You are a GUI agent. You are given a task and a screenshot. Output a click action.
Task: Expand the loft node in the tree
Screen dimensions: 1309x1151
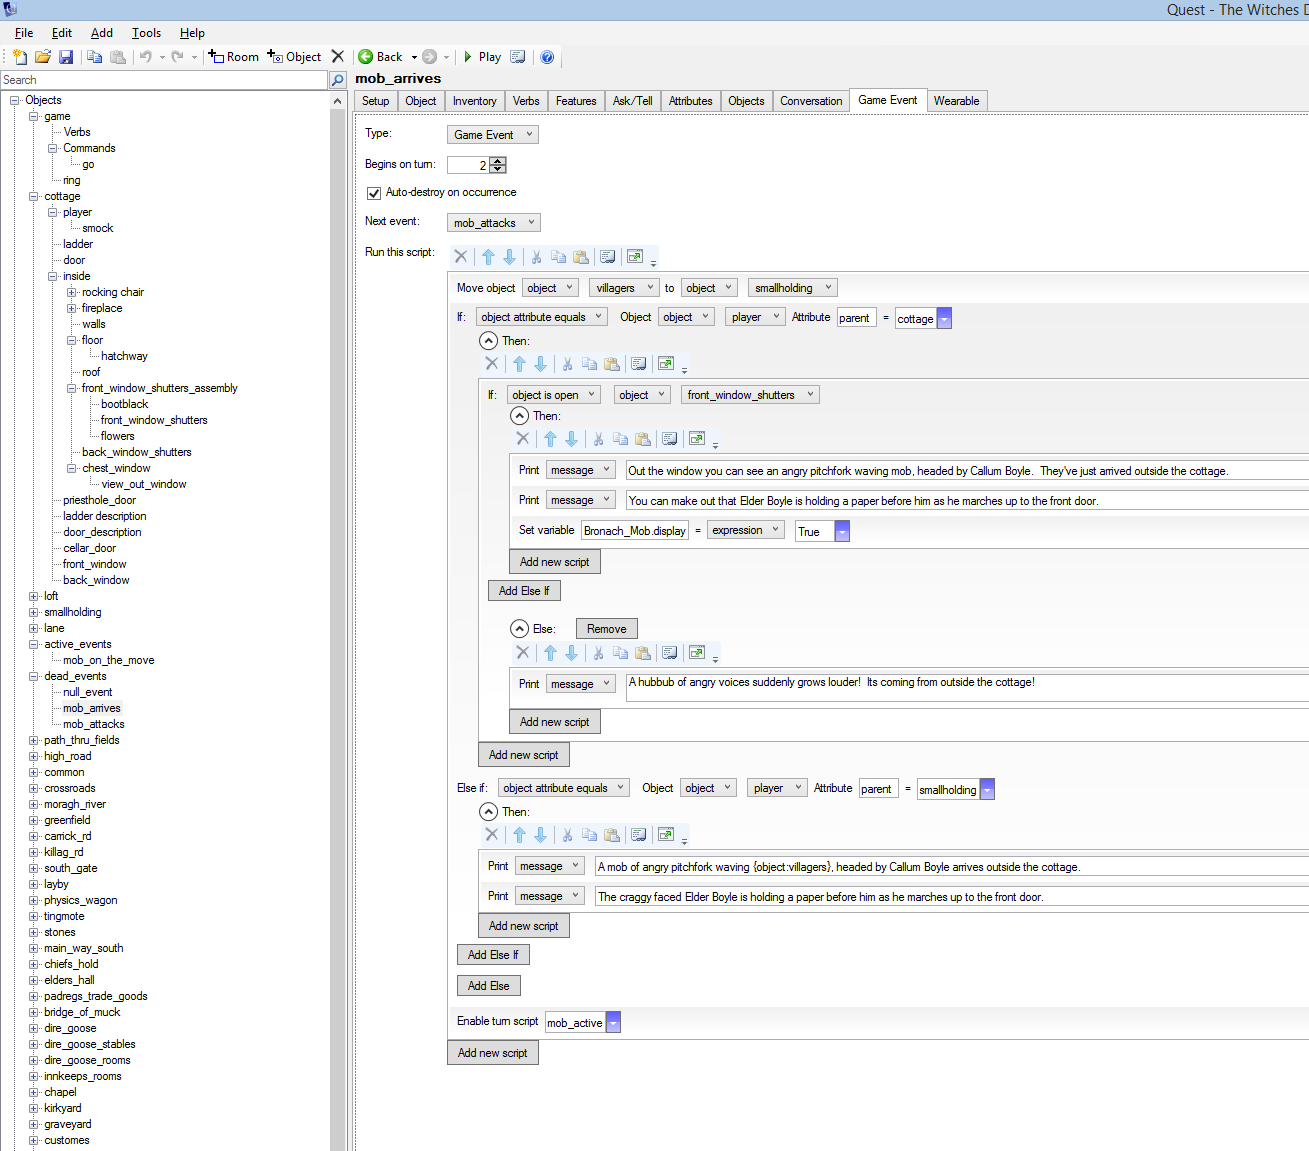pos(34,596)
